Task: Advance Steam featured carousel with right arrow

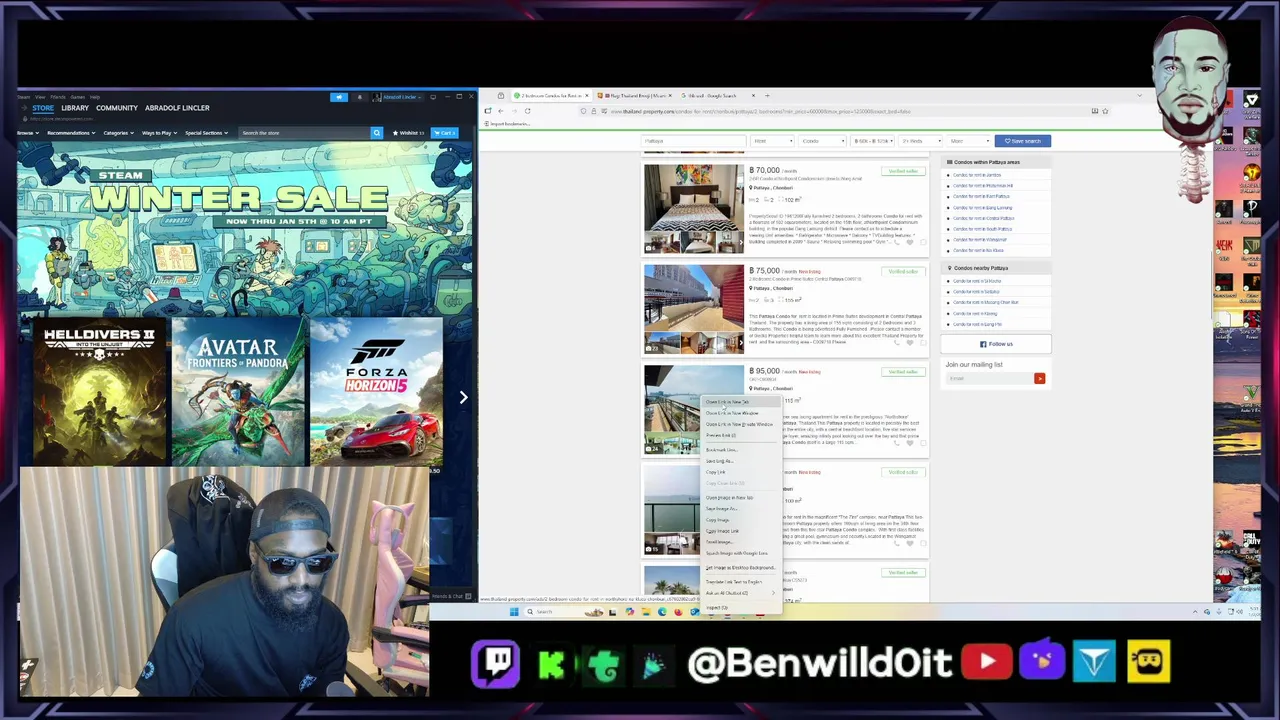Action: (463, 397)
